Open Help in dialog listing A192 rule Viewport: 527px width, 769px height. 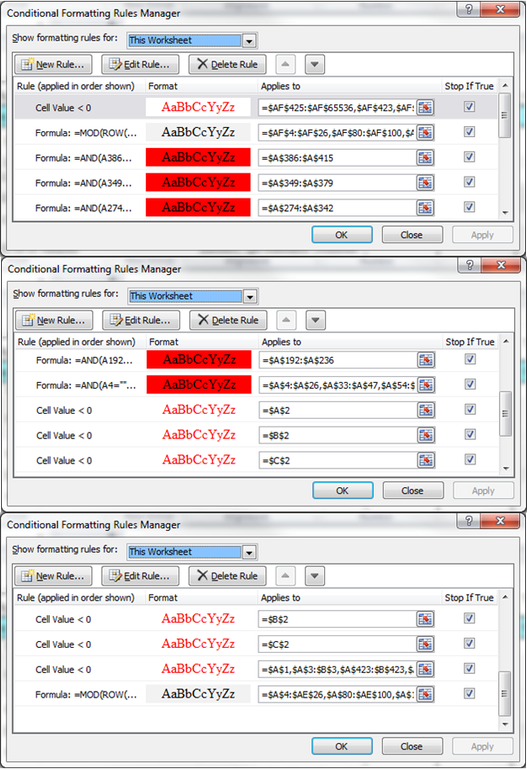(x=470, y=265)
